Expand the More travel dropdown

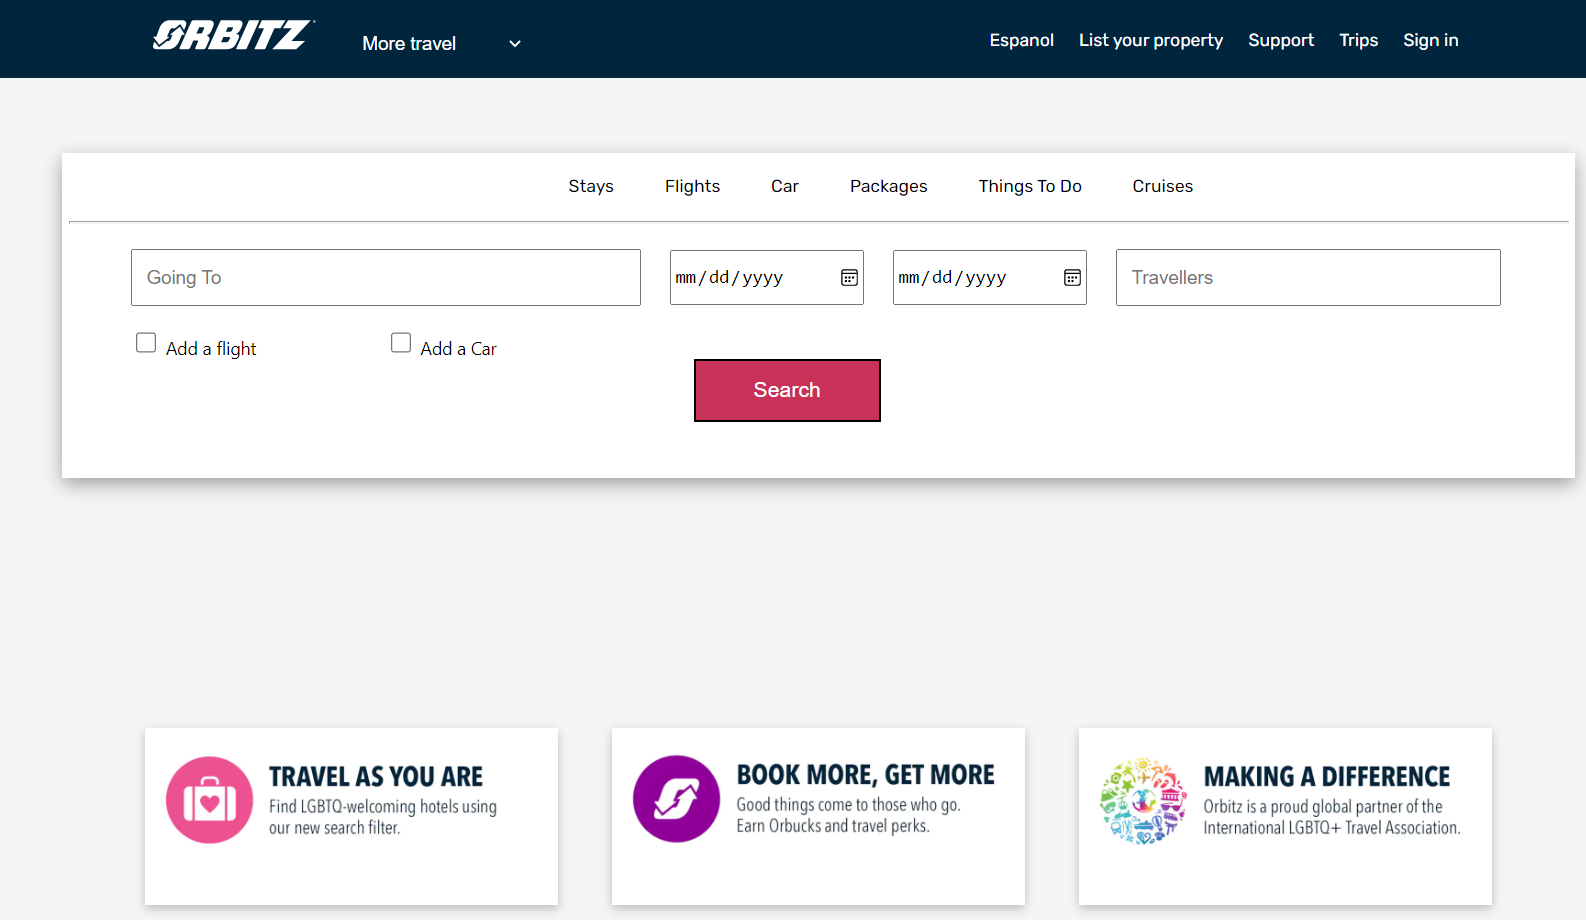pos(409,44)
